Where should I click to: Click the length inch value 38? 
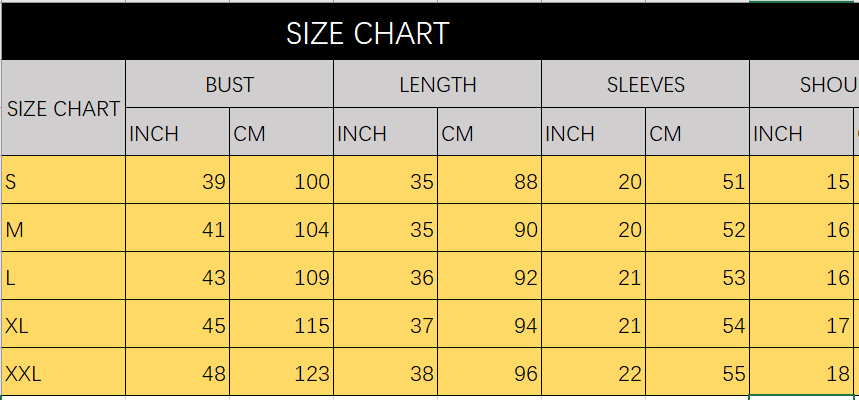click(385, 372)
